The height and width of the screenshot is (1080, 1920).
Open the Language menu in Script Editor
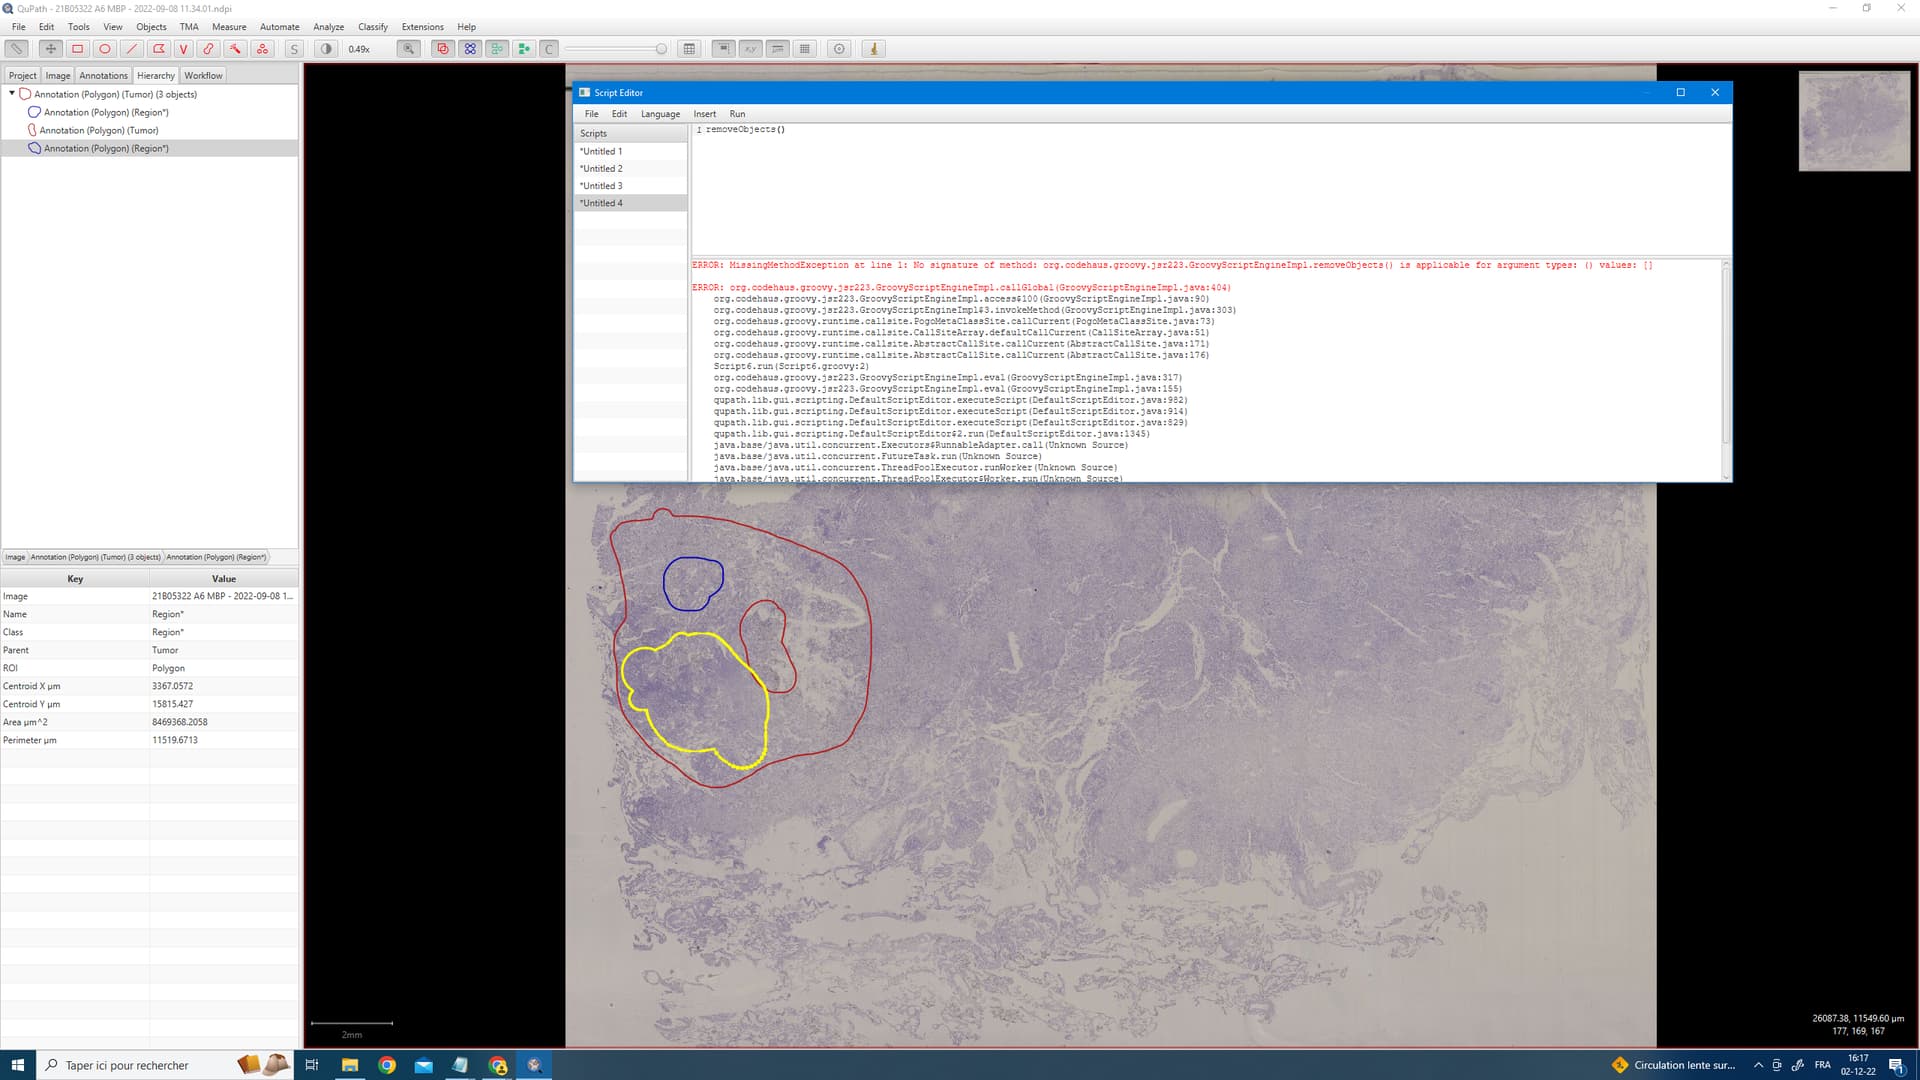pos(660,113)
